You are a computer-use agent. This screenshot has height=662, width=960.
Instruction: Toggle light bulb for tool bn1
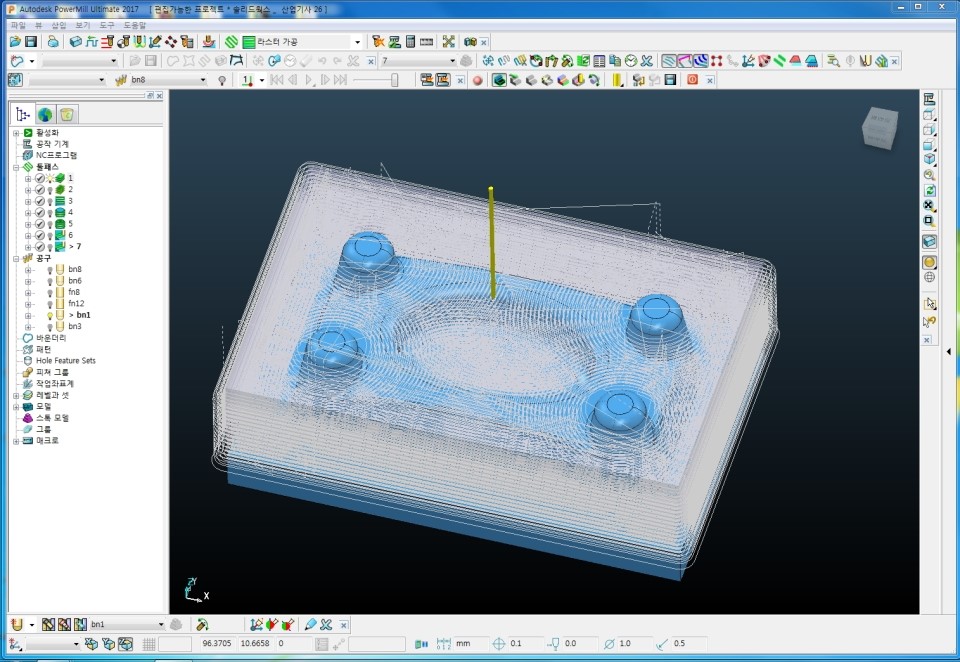[50, 315]
